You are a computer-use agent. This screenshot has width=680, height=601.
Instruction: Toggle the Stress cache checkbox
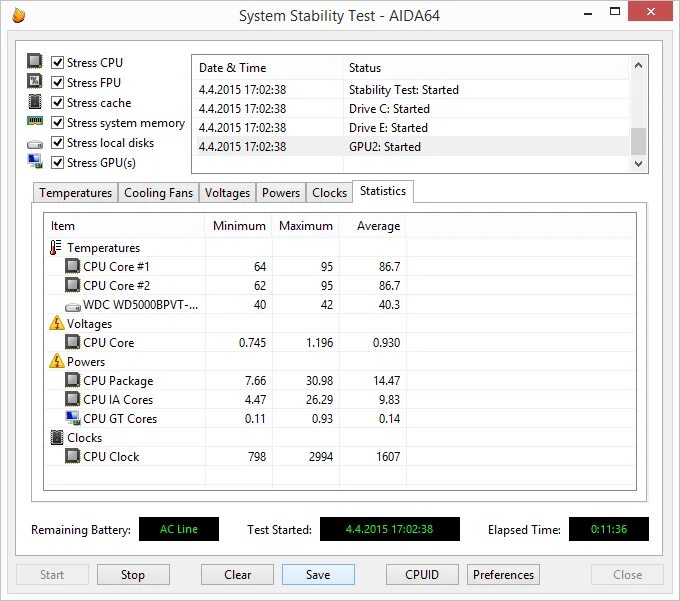pyautogui.click(x=57, y=102)
